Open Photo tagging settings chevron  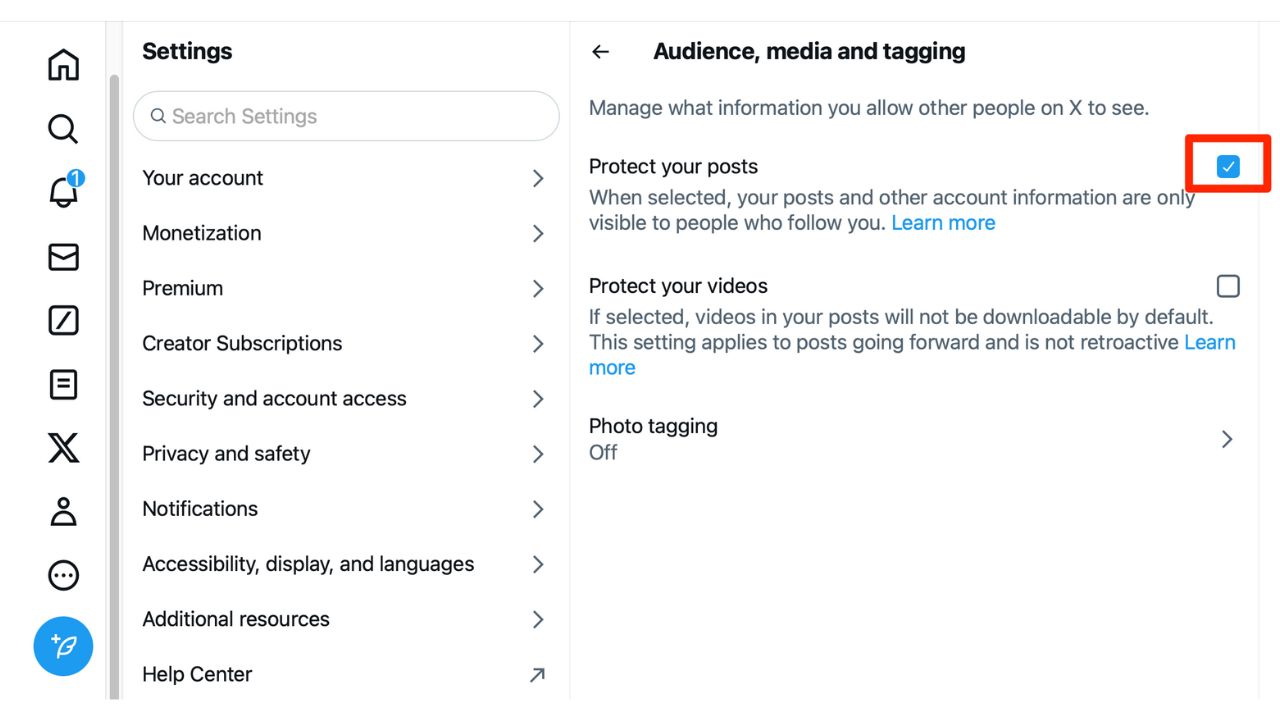click(1227, 439)
